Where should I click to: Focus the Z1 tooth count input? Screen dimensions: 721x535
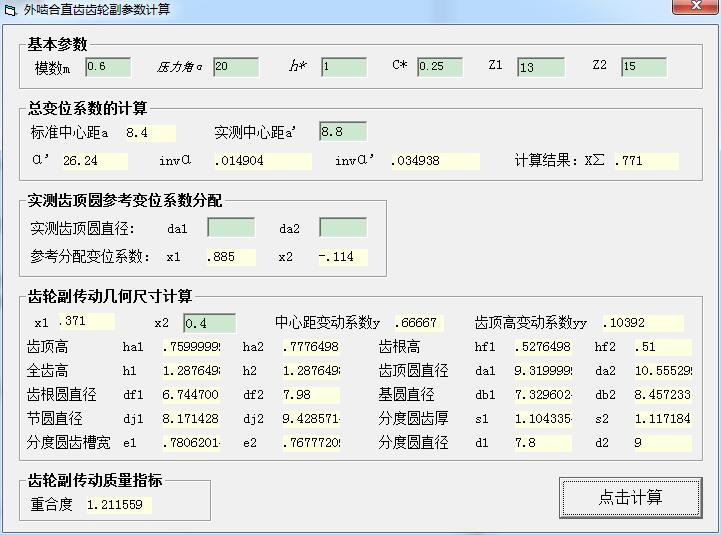541,67
